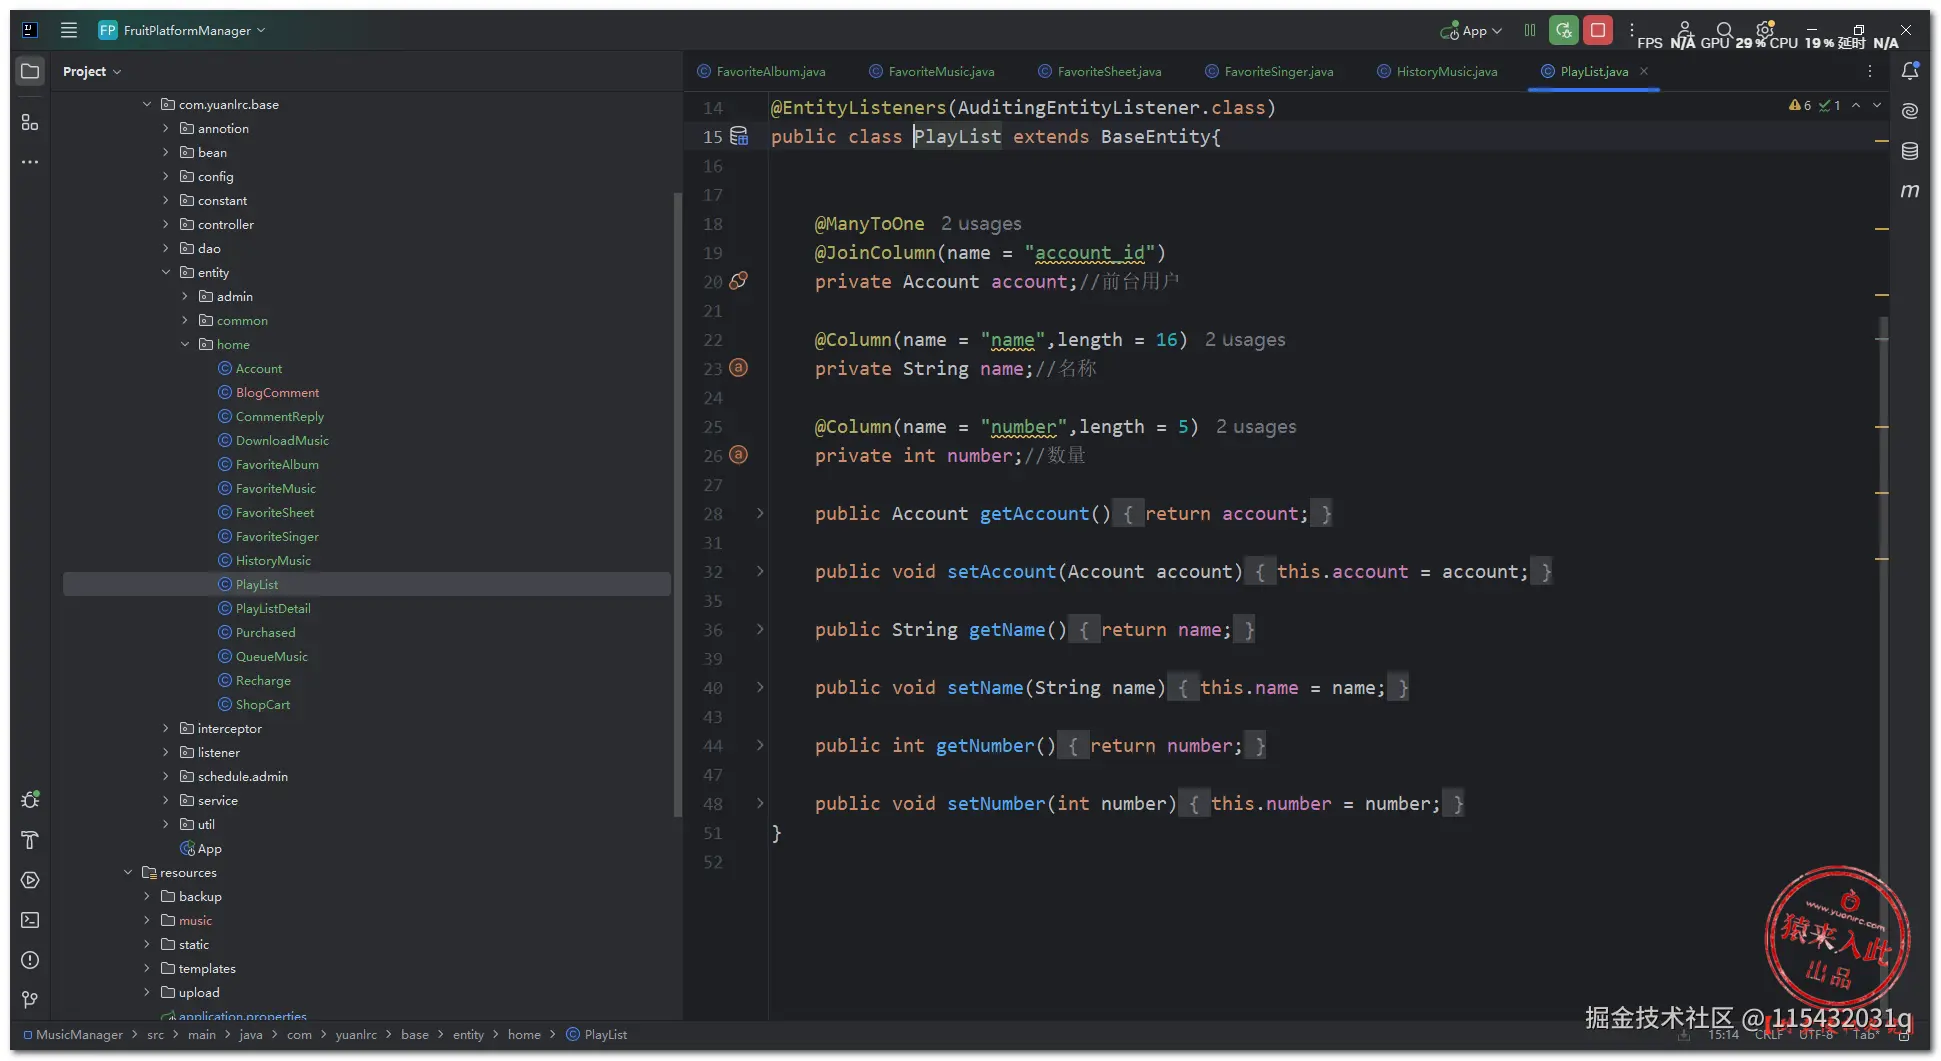Open the Project view dropdown
This screenshot has height=1061, width=1941.
[x=91, y=71]
